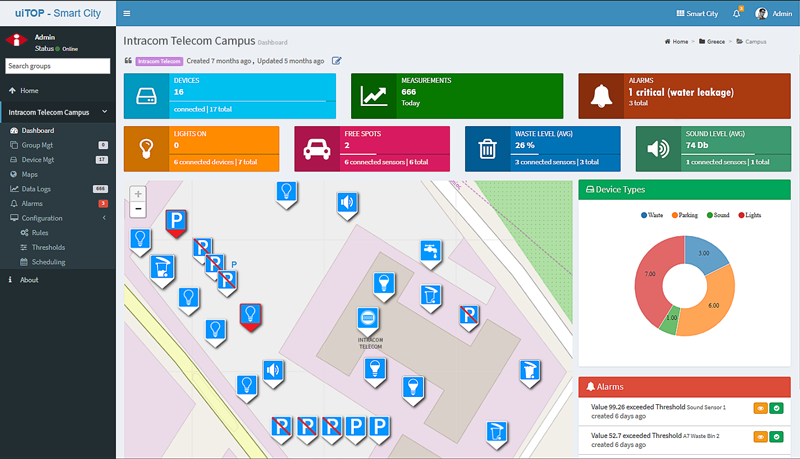The height and width of the screenshot is (459, 800).
Task: Select the waste bin marker near top-left lights
Action: tap(163, 270)
